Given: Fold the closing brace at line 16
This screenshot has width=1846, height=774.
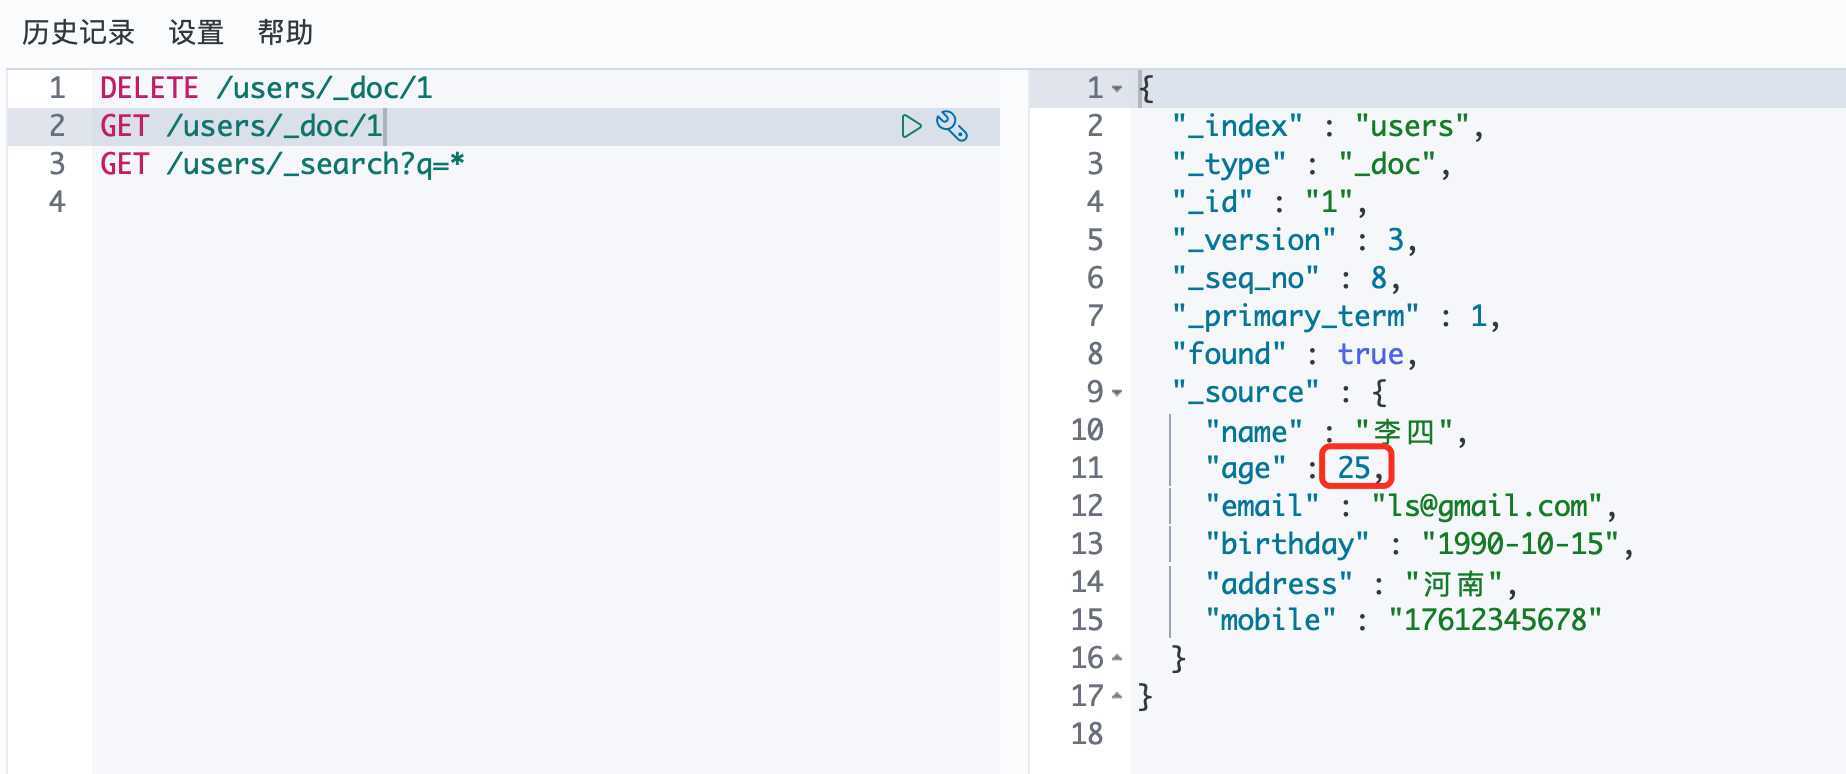Looking at the screenshot, I should 1117,658.
